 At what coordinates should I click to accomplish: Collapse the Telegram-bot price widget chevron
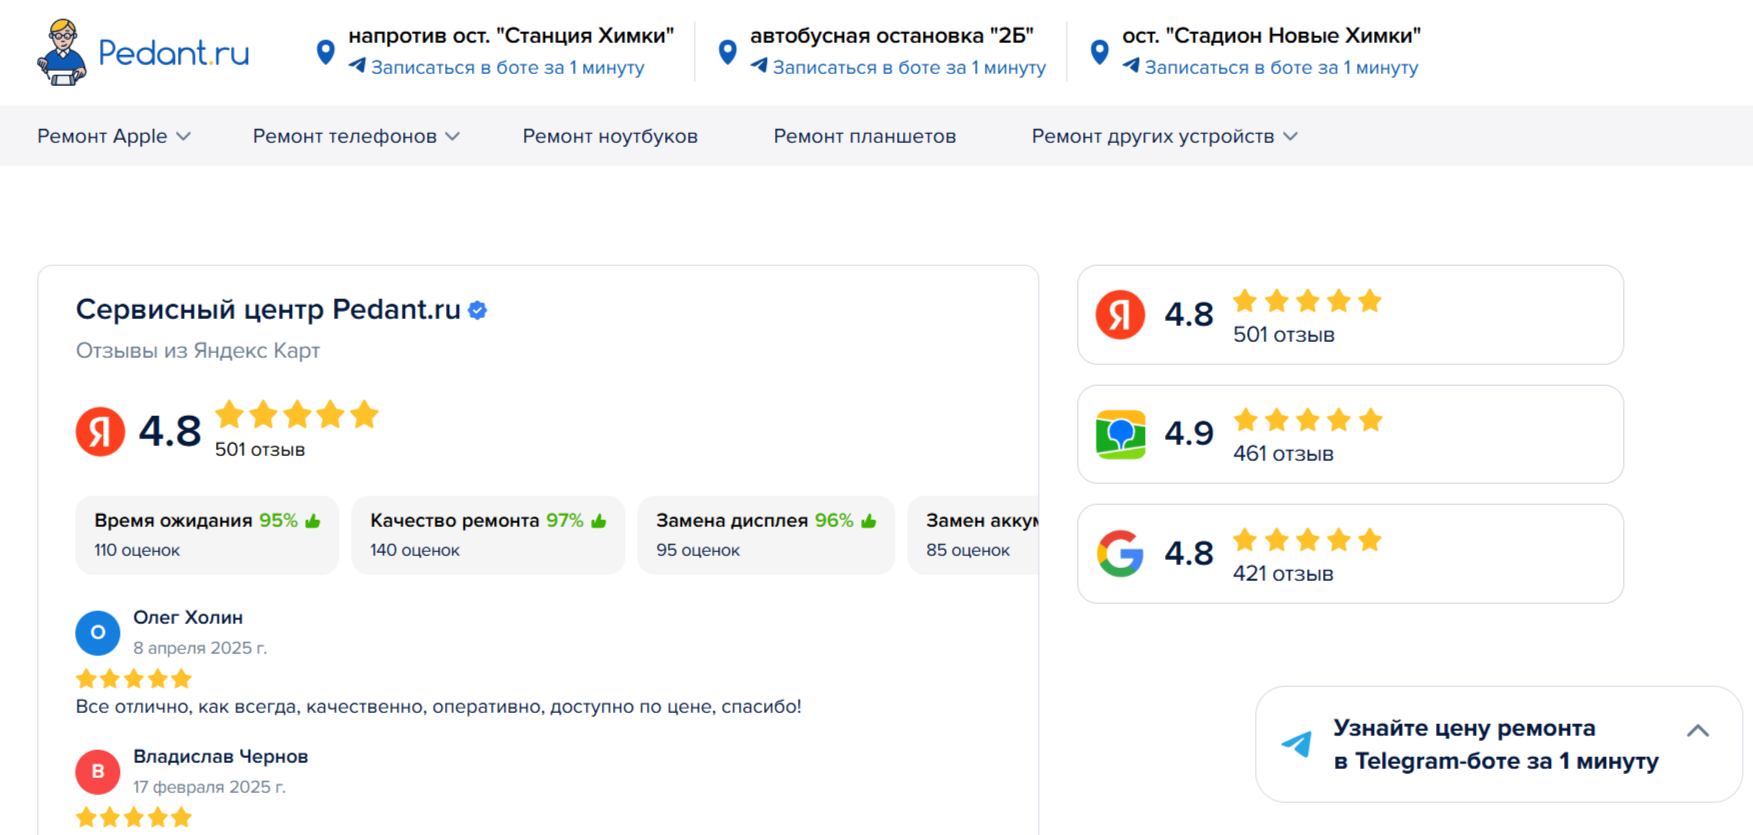point(1697,731)
